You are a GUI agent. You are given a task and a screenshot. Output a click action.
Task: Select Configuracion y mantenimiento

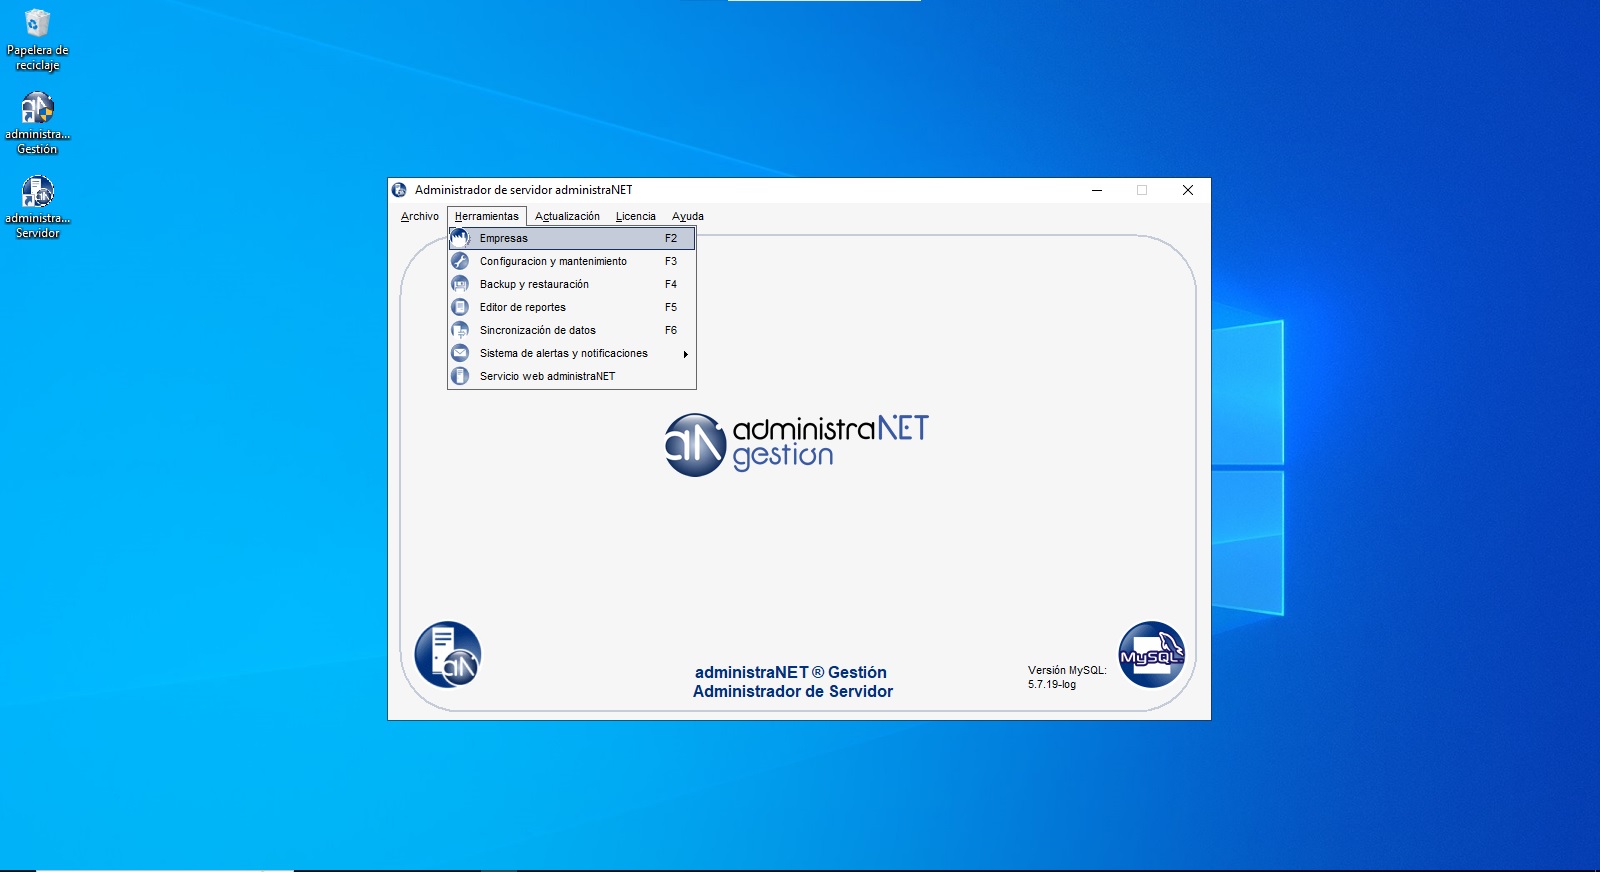pos(571,261)
